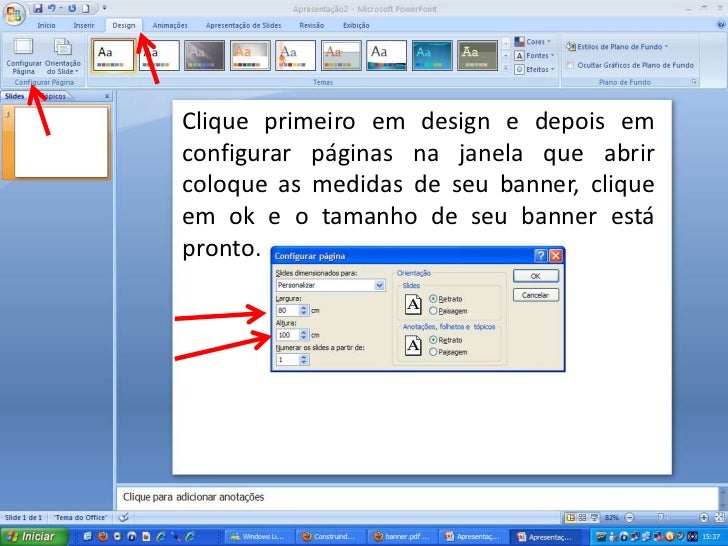728x546 pixels.
Task: Open the Exibição tab
Action: click(356, 26)
